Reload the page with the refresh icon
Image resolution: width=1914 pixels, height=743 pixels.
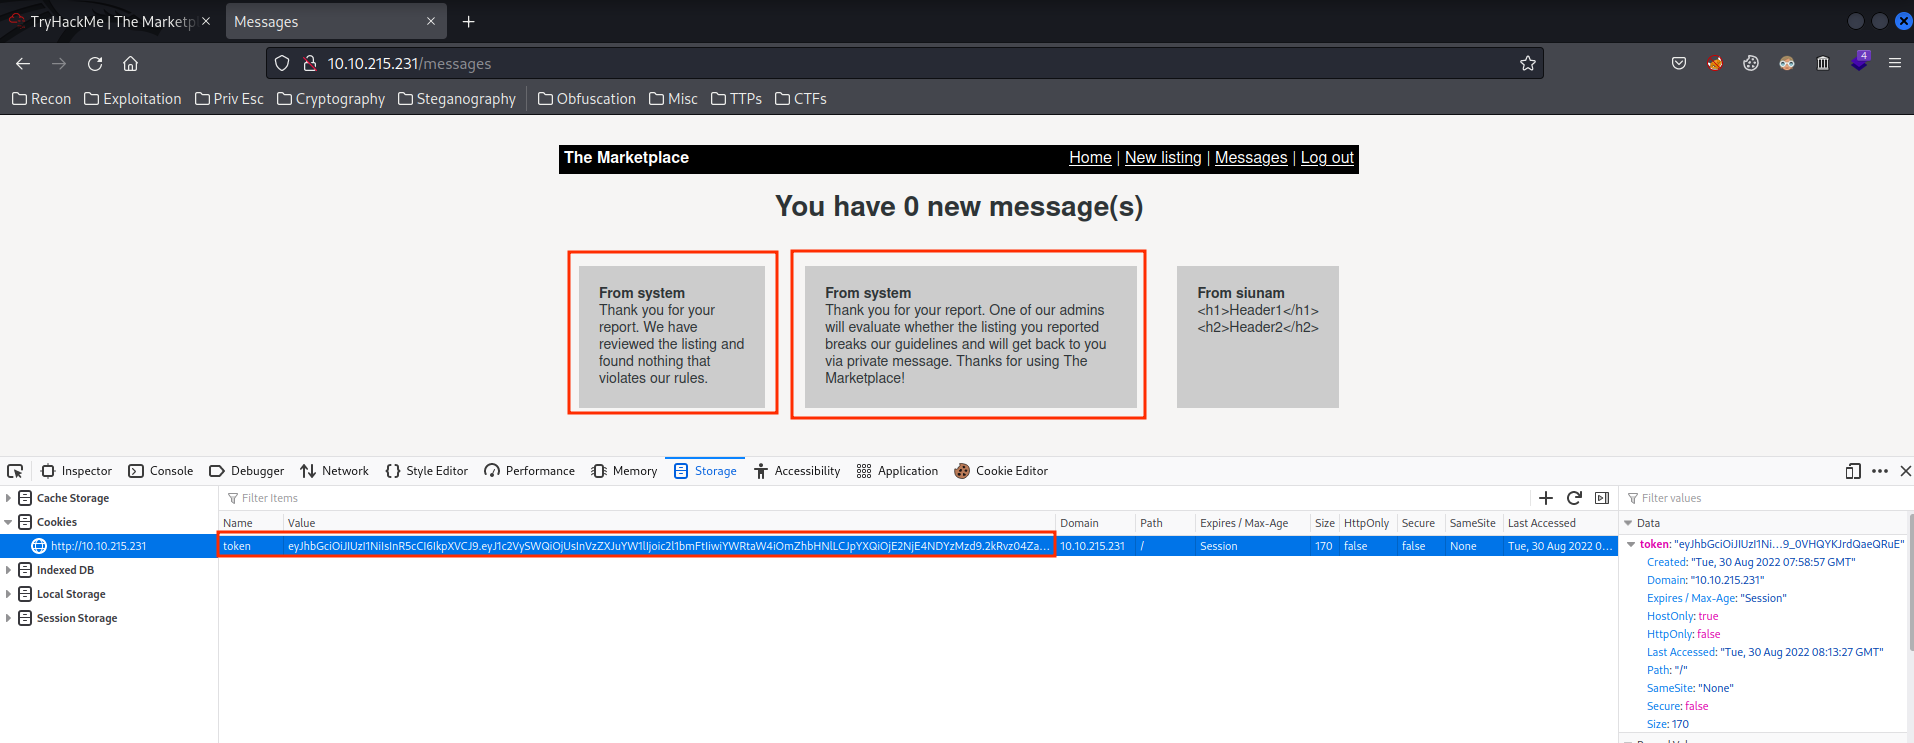coord(95,63)
